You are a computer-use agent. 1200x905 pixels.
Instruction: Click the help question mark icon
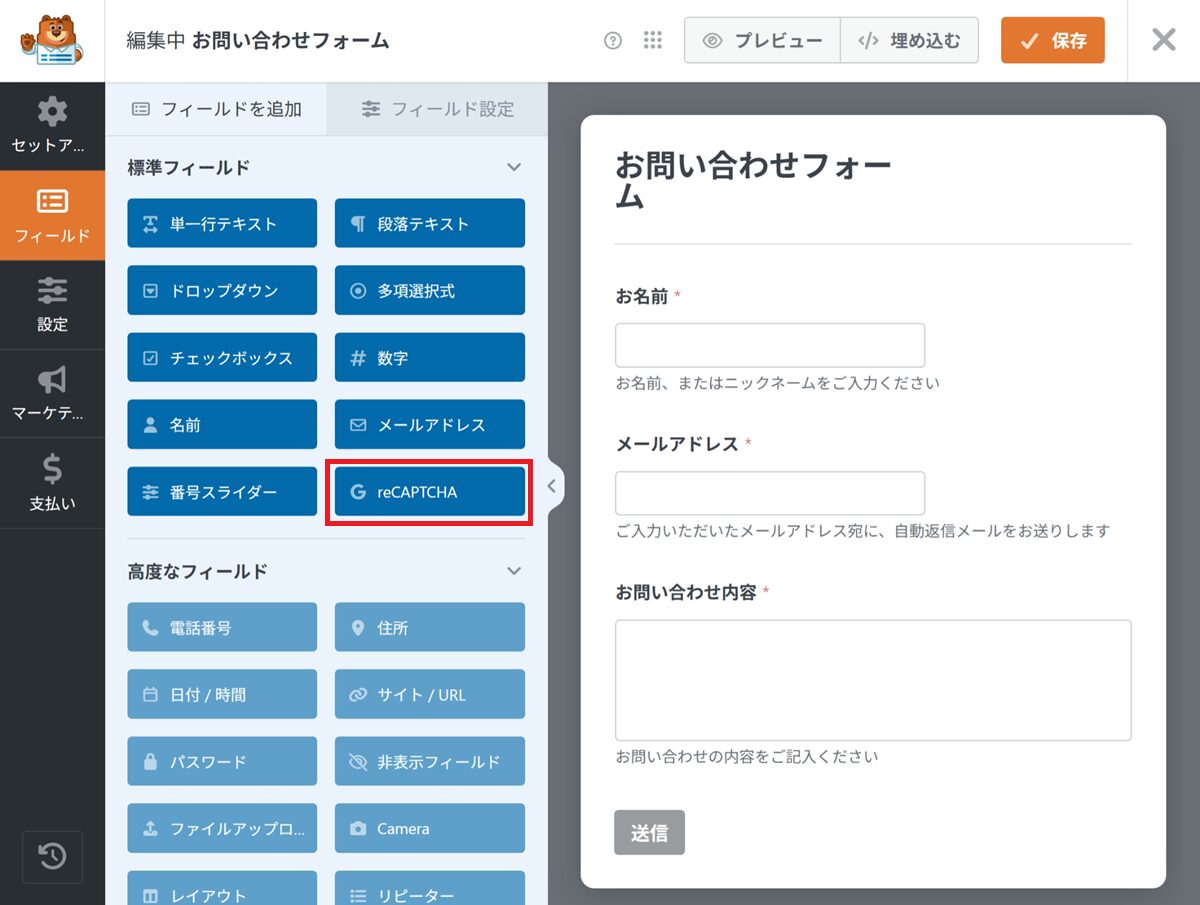613,41
